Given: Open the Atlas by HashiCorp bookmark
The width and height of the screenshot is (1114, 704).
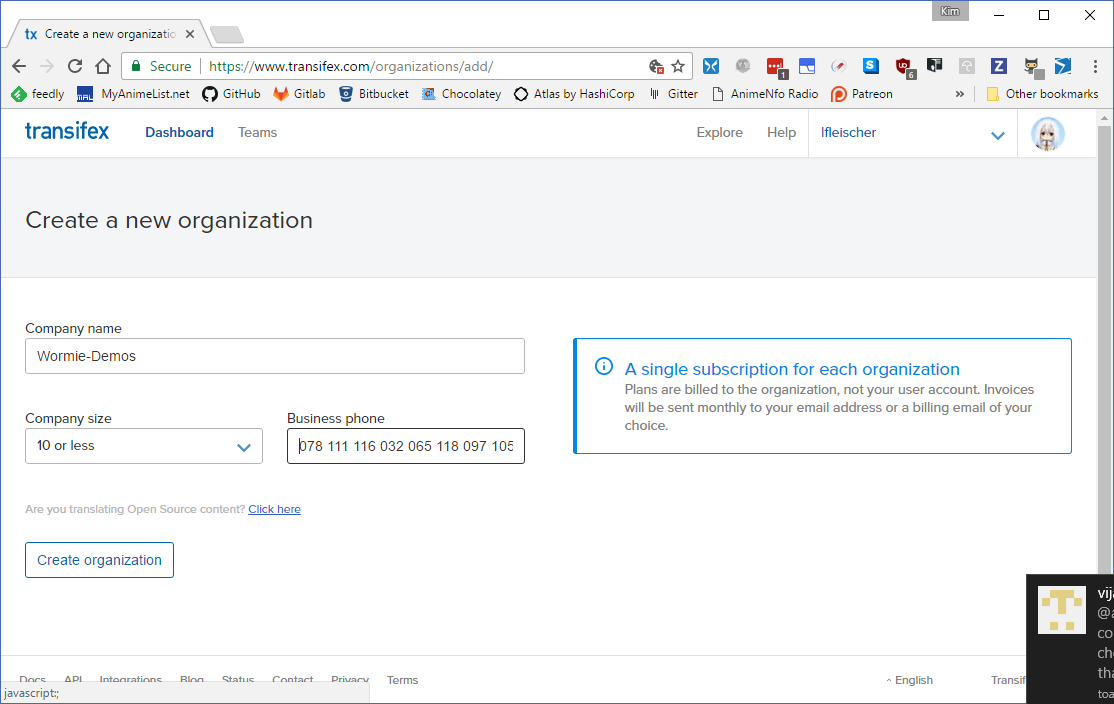Looking at the screenshot, I should [574, 94].
